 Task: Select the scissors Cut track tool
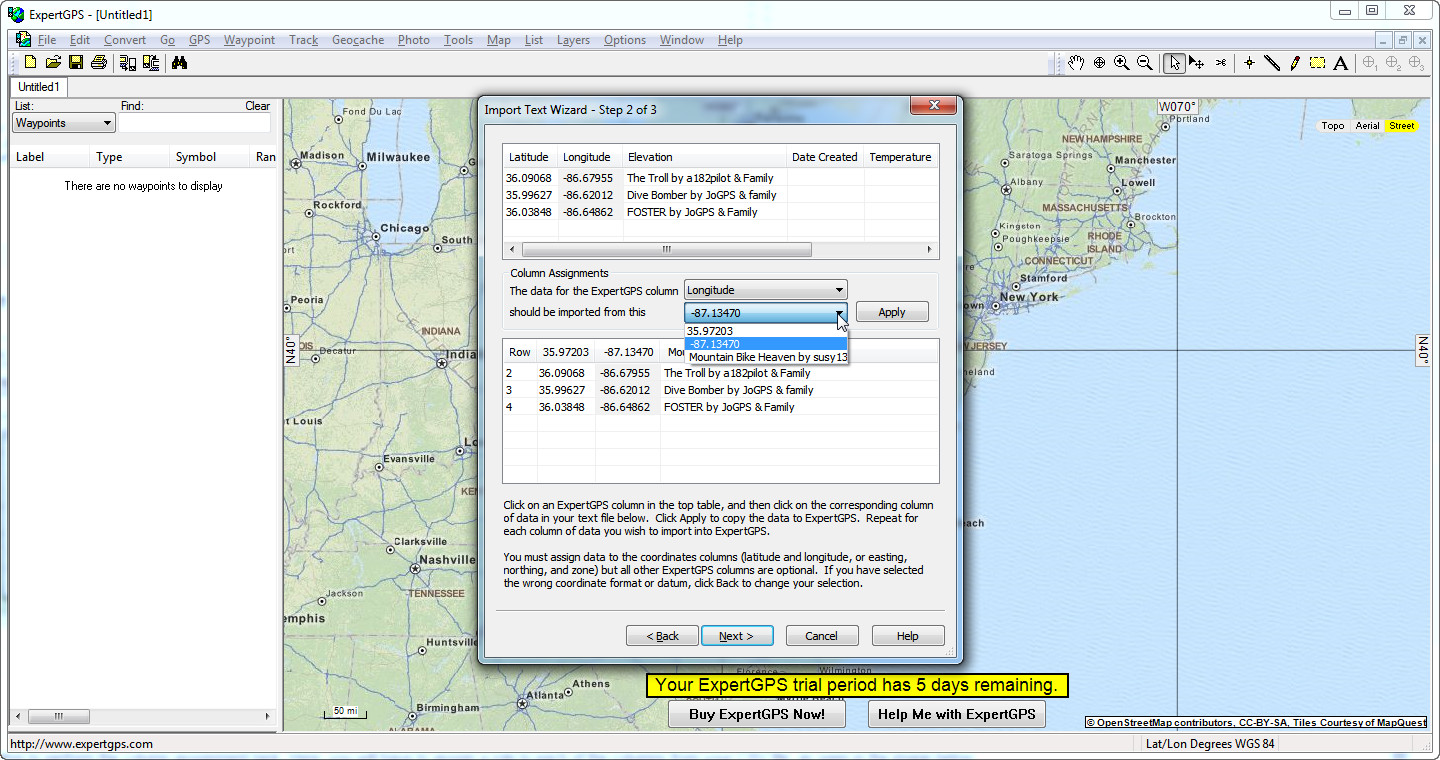click(x=1221, y=63)
